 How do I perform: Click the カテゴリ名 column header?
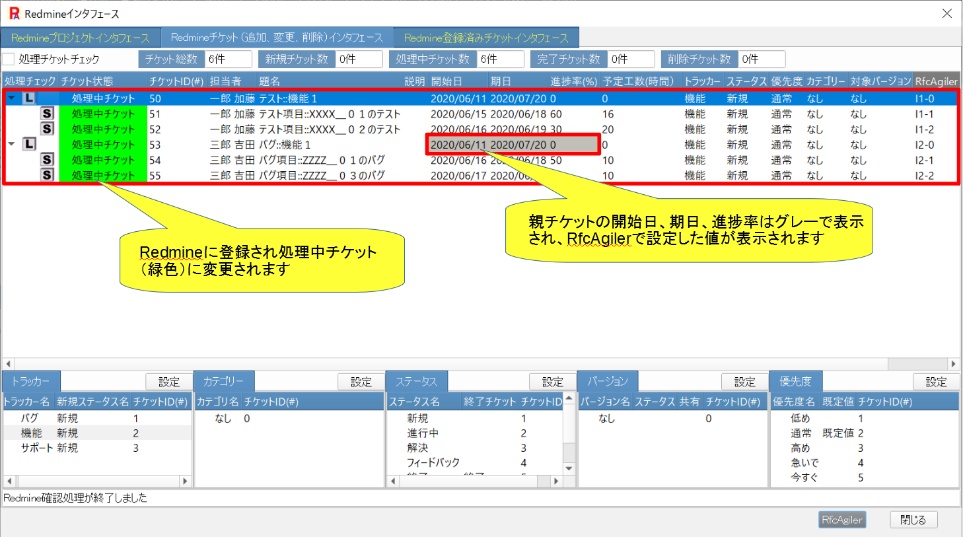pos(217,402)
